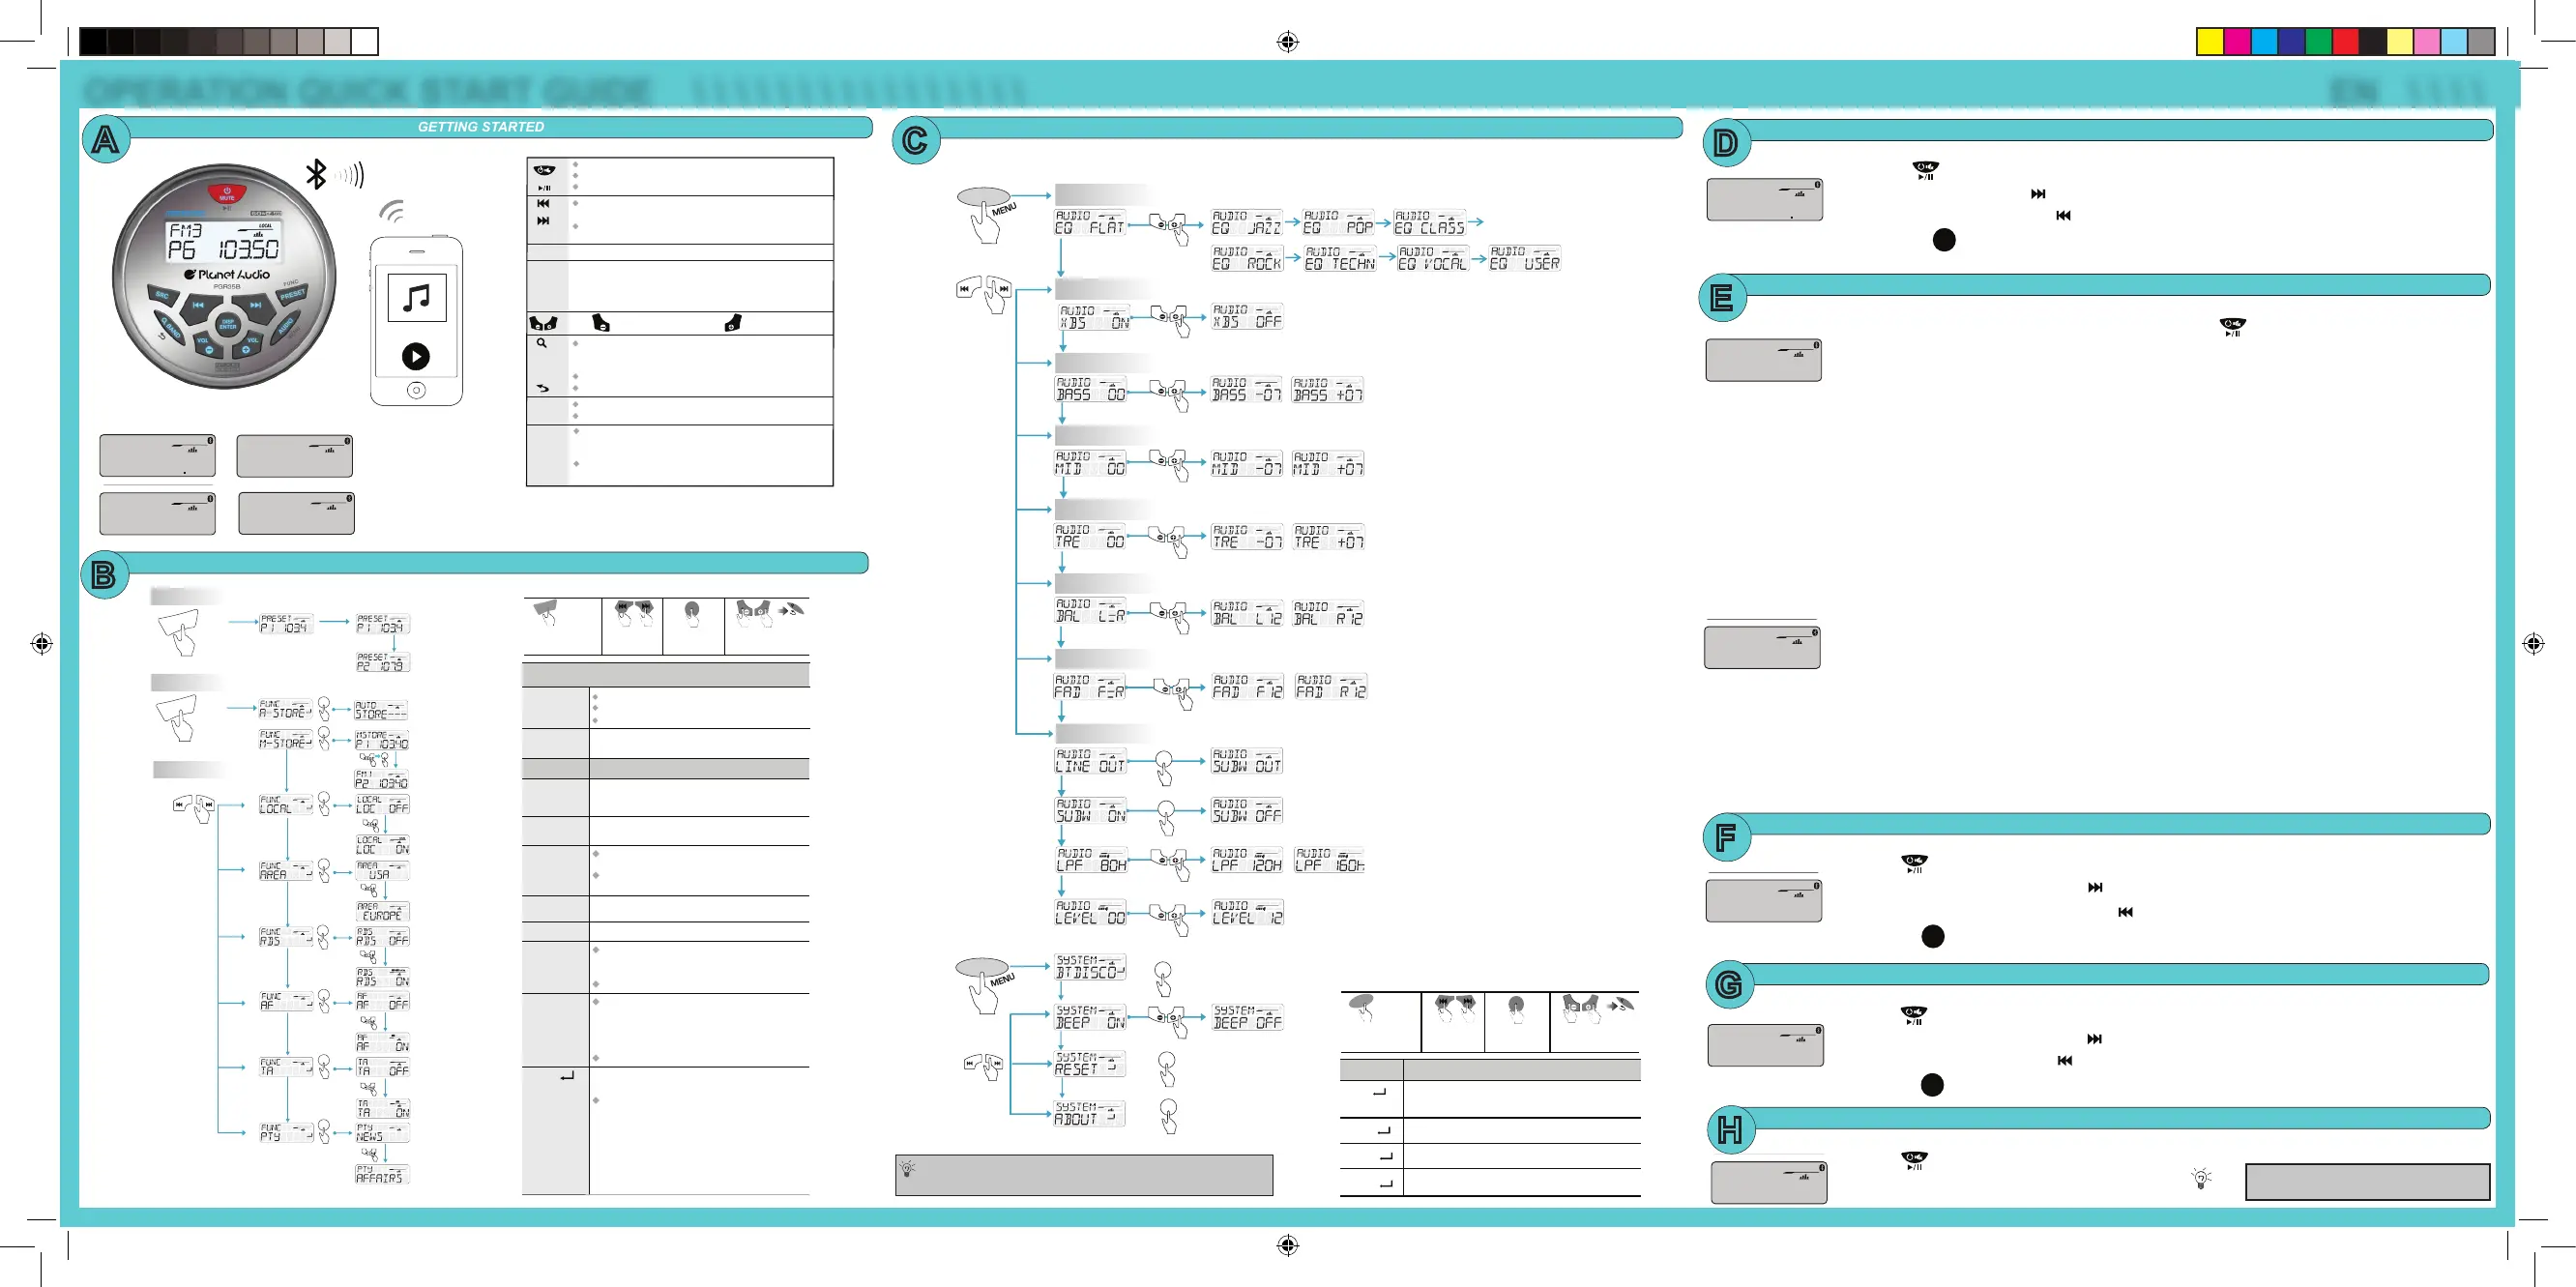This screenshot has height=1287, width=2576.
Task: Click the DISP ENTER center knob on radio
Action: 228,324
